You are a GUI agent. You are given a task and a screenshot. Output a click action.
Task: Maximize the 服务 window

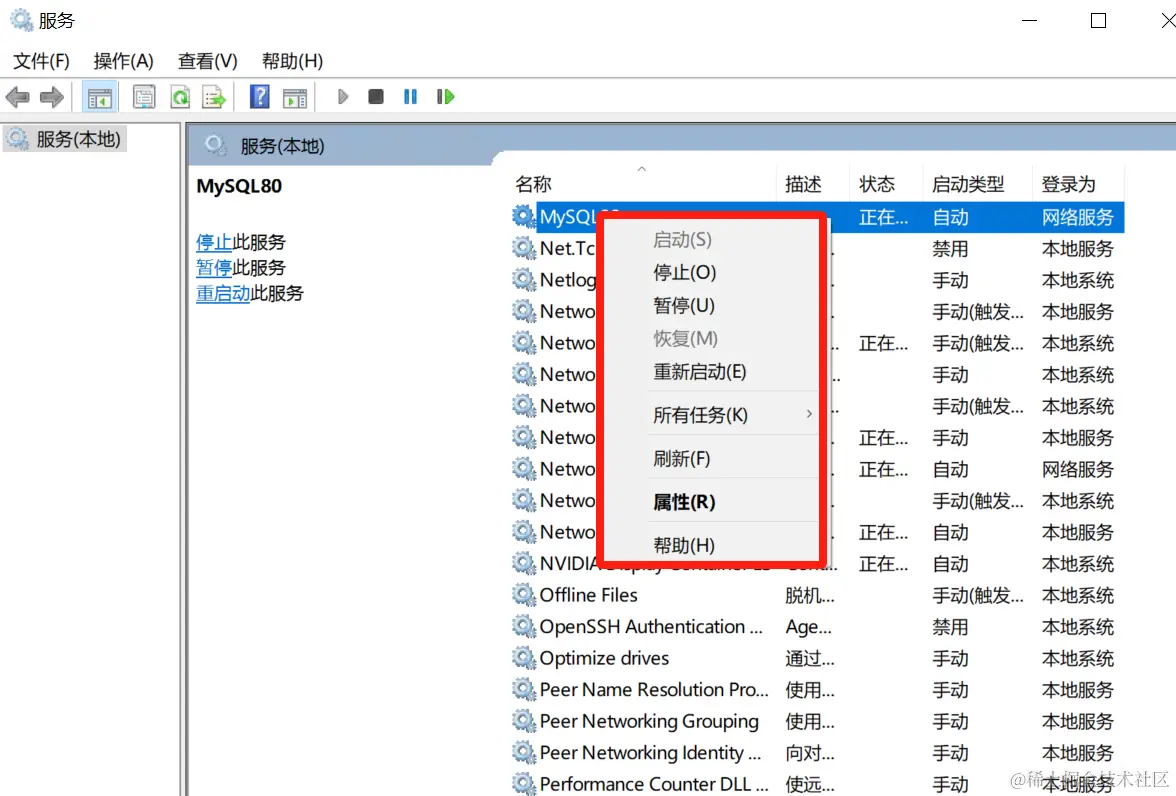pos(1098,20)
